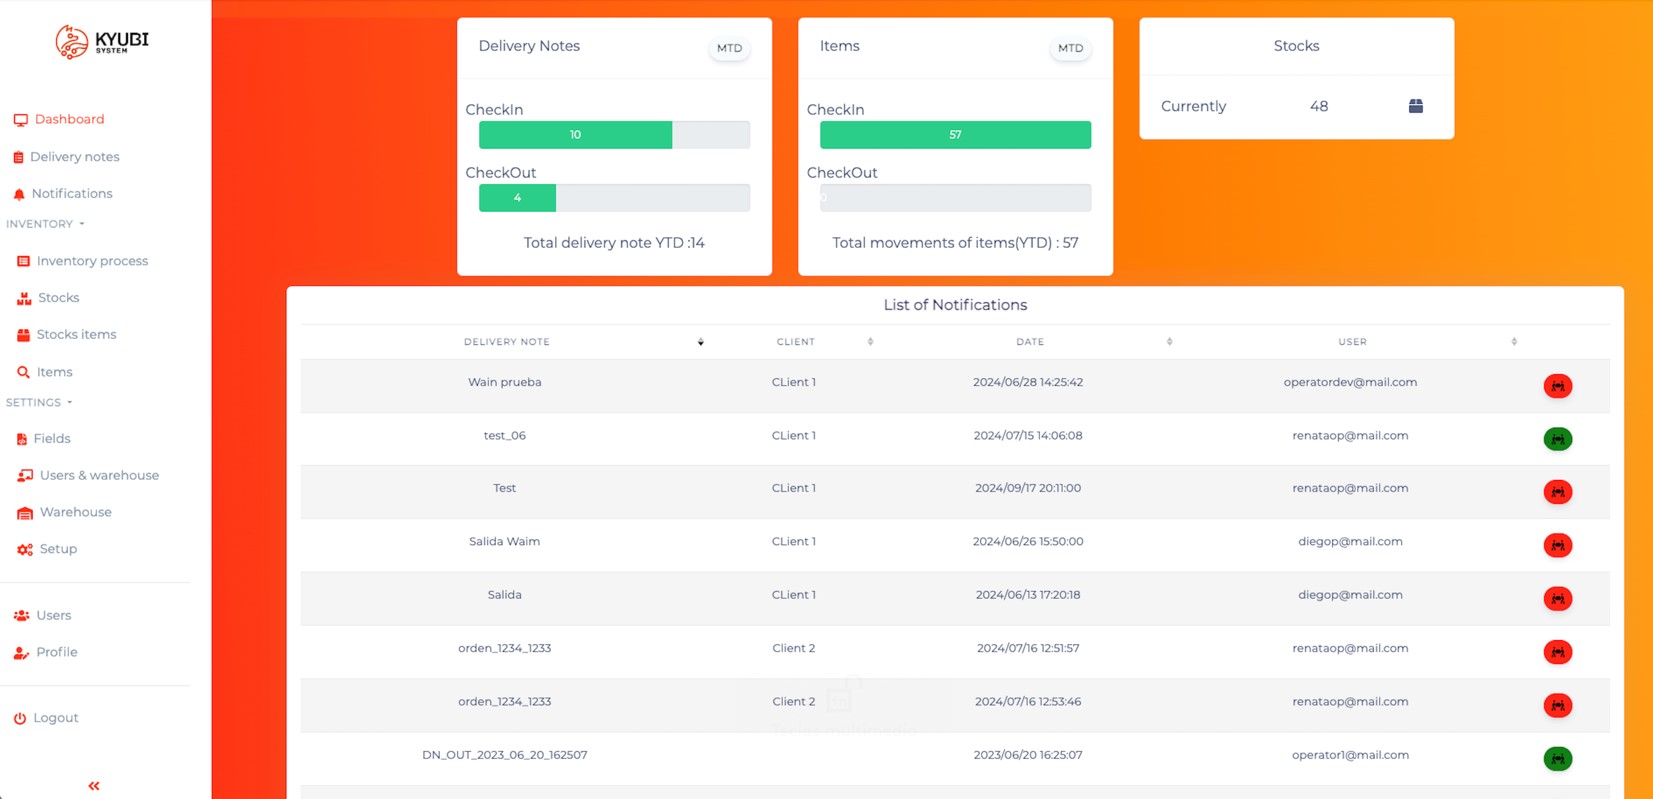Viewport: 1653px width, 799px height.
Task: Click the Stocks boxes icon in sidebar
Action: click(x=24, y=298)
